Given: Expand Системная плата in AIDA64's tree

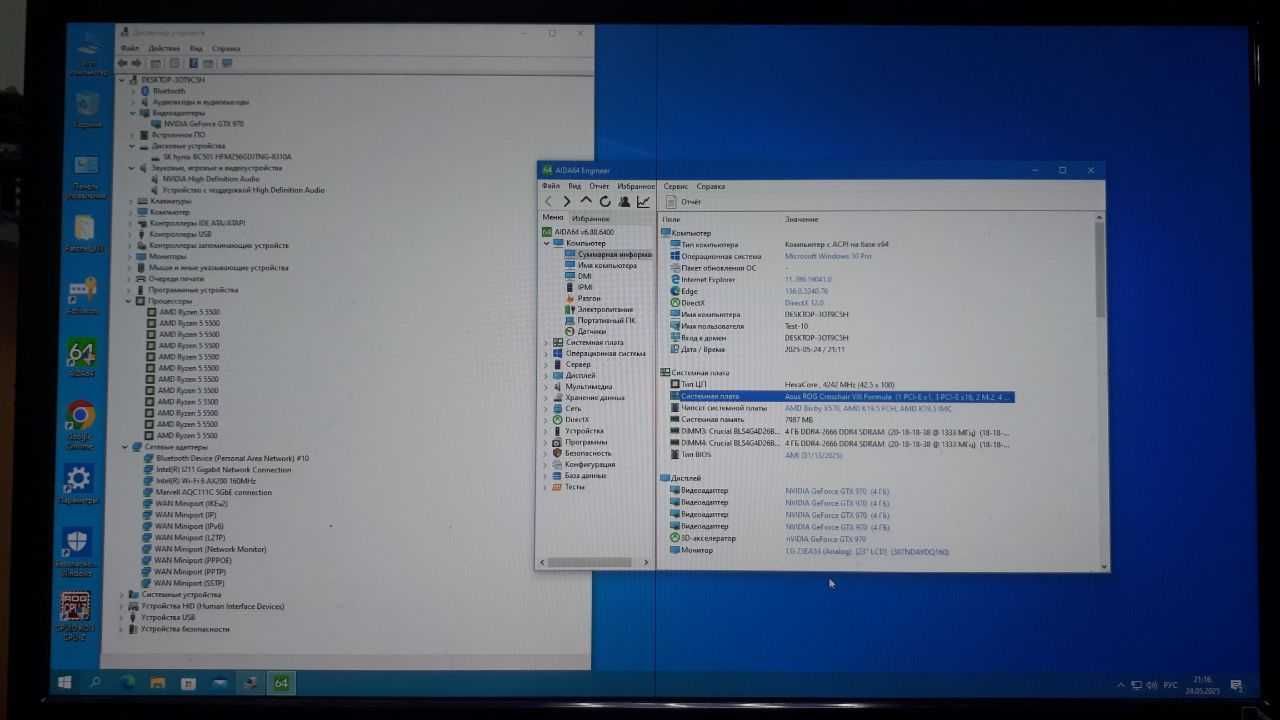Looking at the screenshot, I should click(x=546, y=342).
